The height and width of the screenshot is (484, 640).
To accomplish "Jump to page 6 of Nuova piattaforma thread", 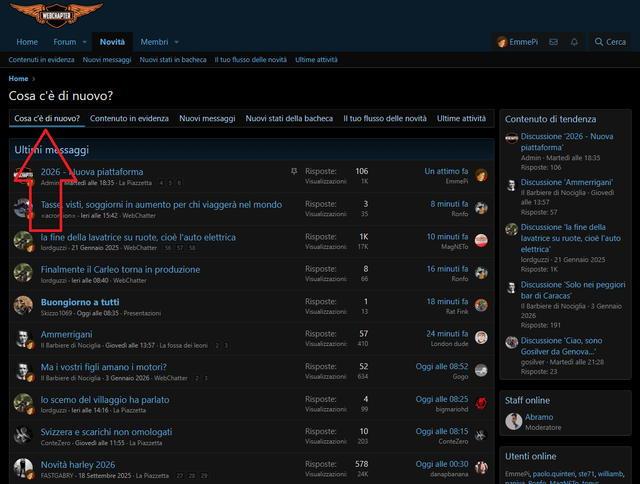I will coord(179,183).
